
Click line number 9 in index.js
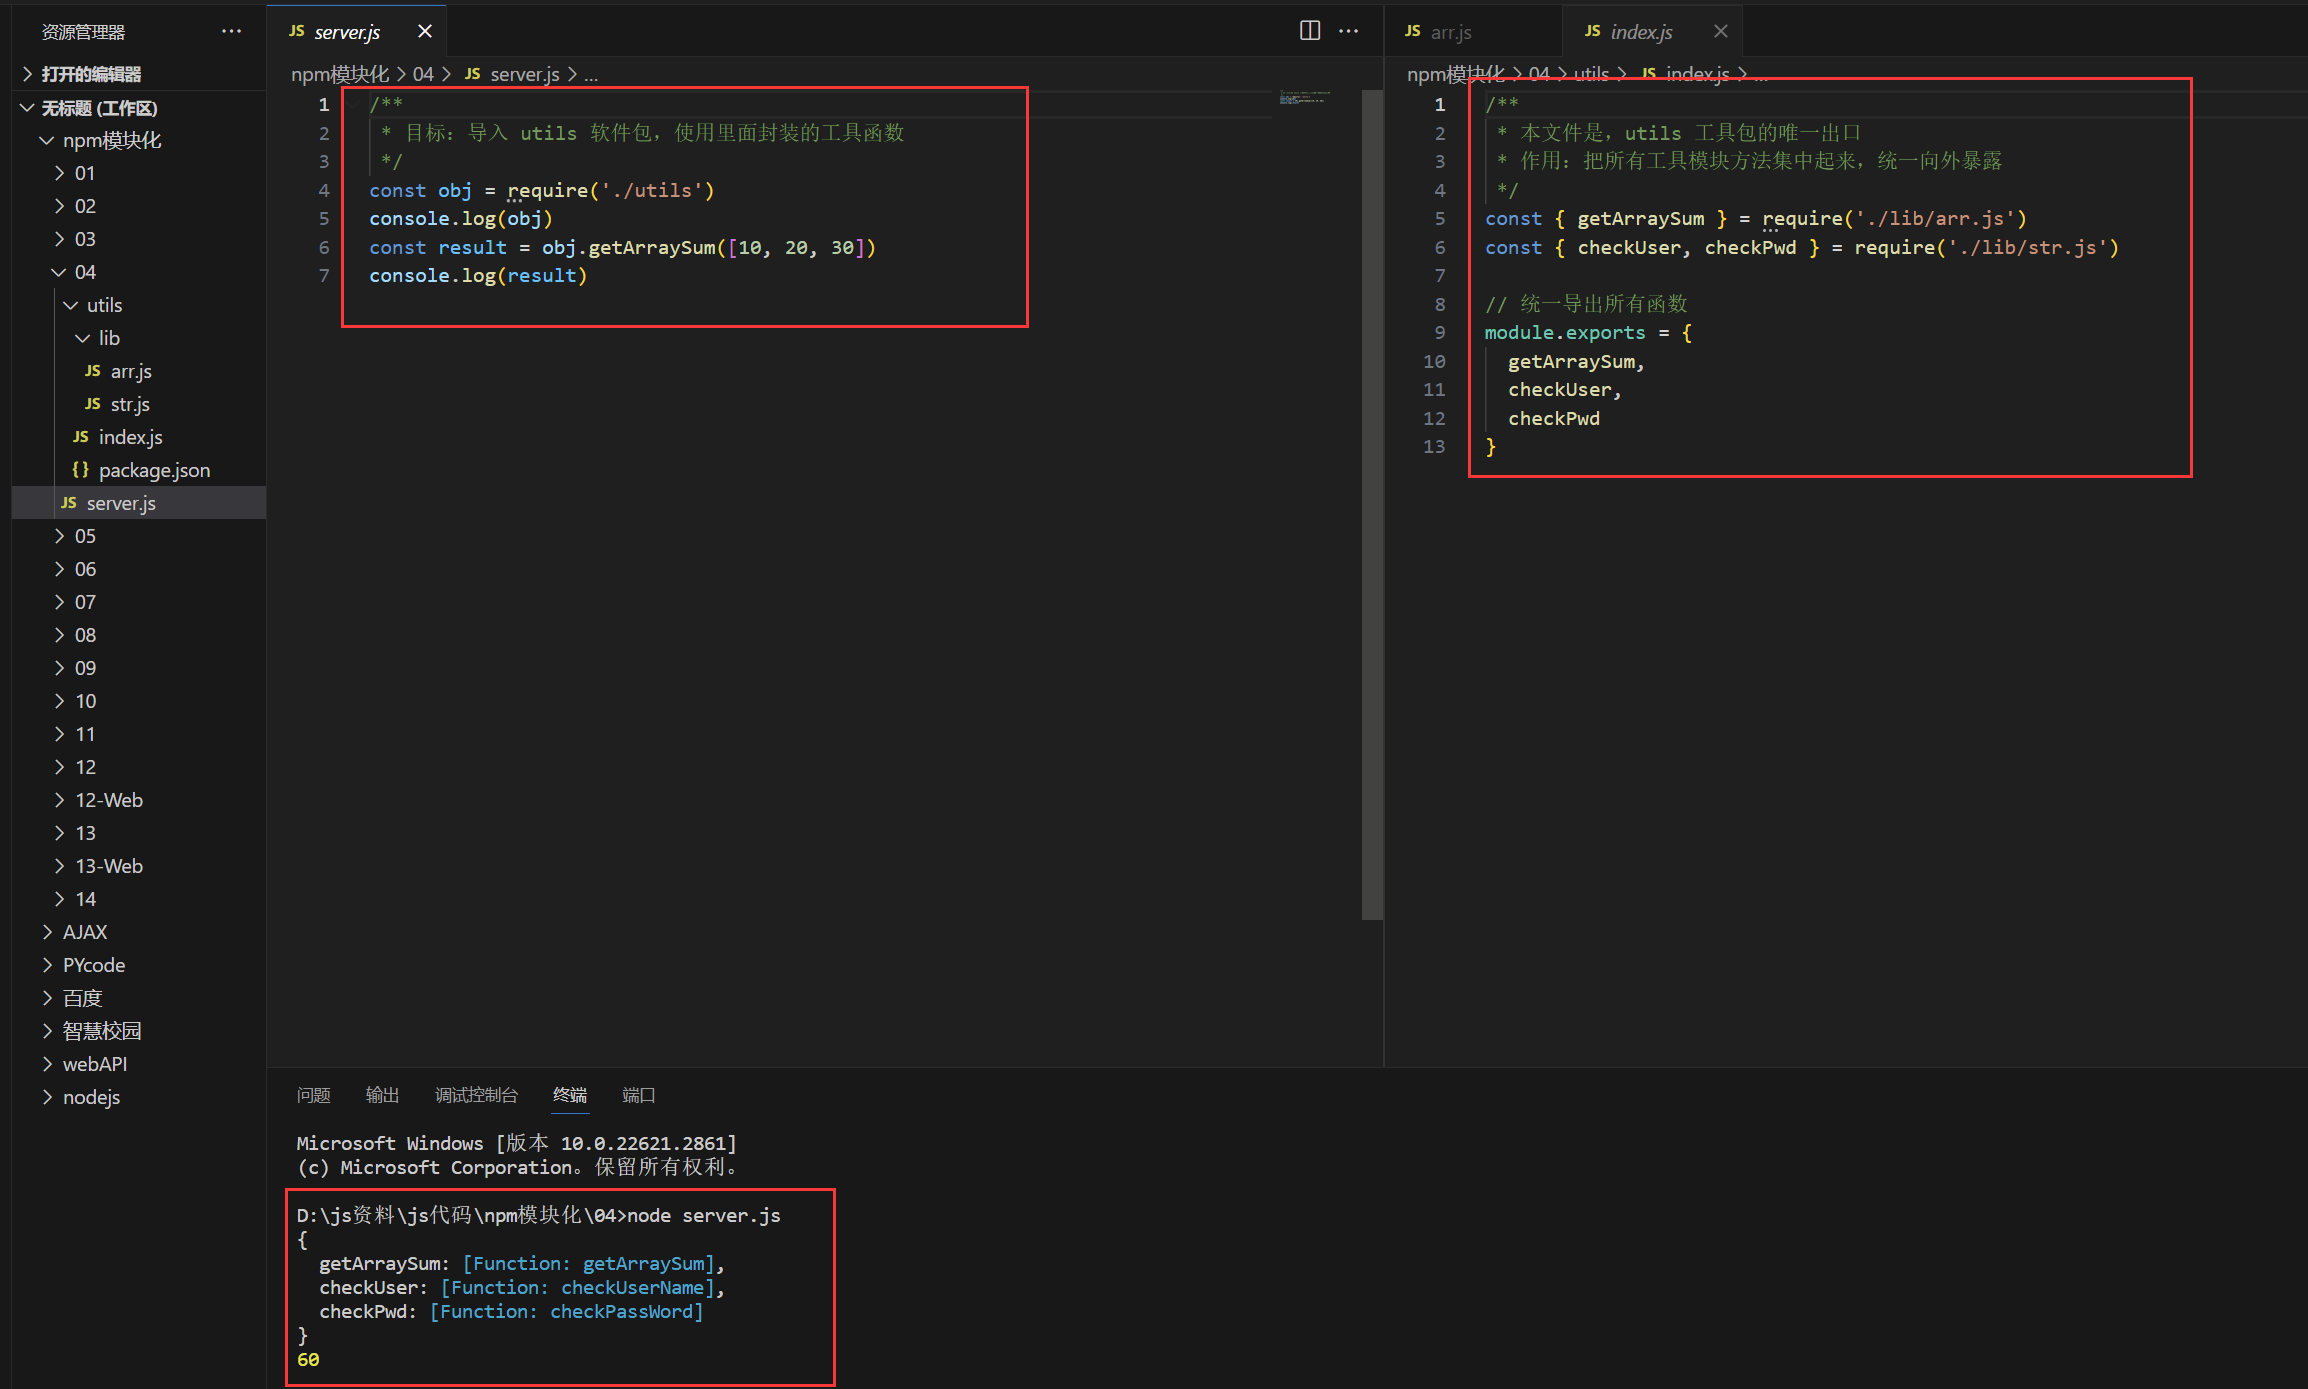pyautogui.click(x=1440, y=332)
